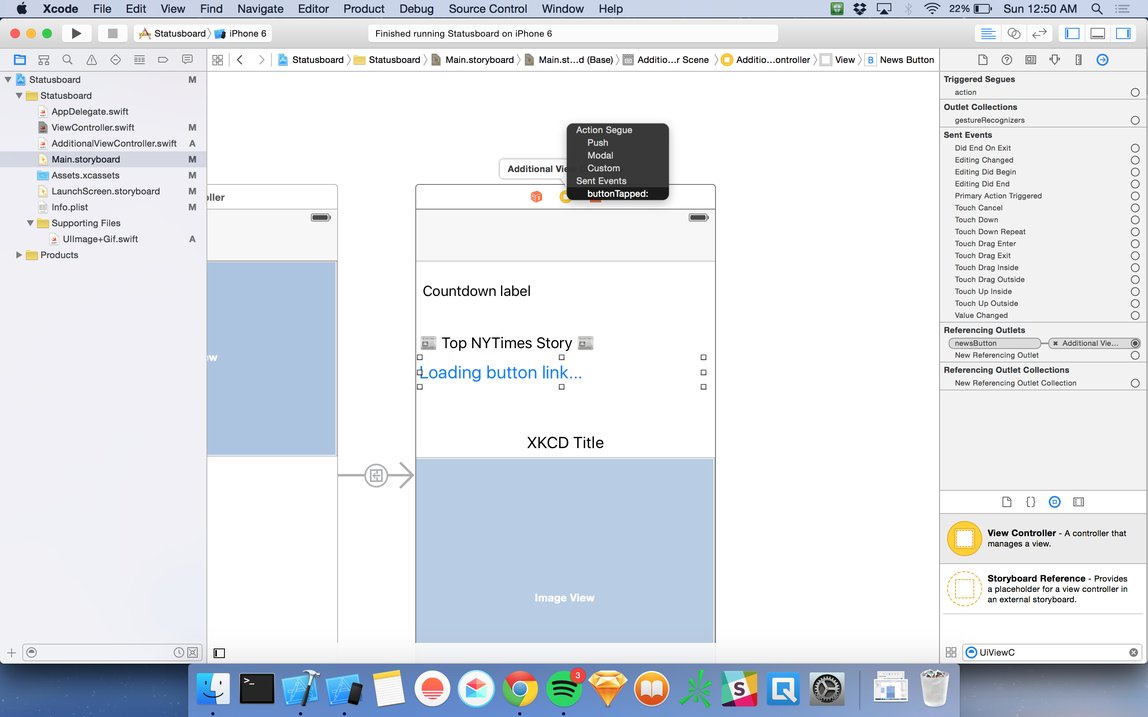The width and height of the screenshot is (1148, 717).
Task: Show the Attributes inspector
Action: click(x=1054, y=60)
